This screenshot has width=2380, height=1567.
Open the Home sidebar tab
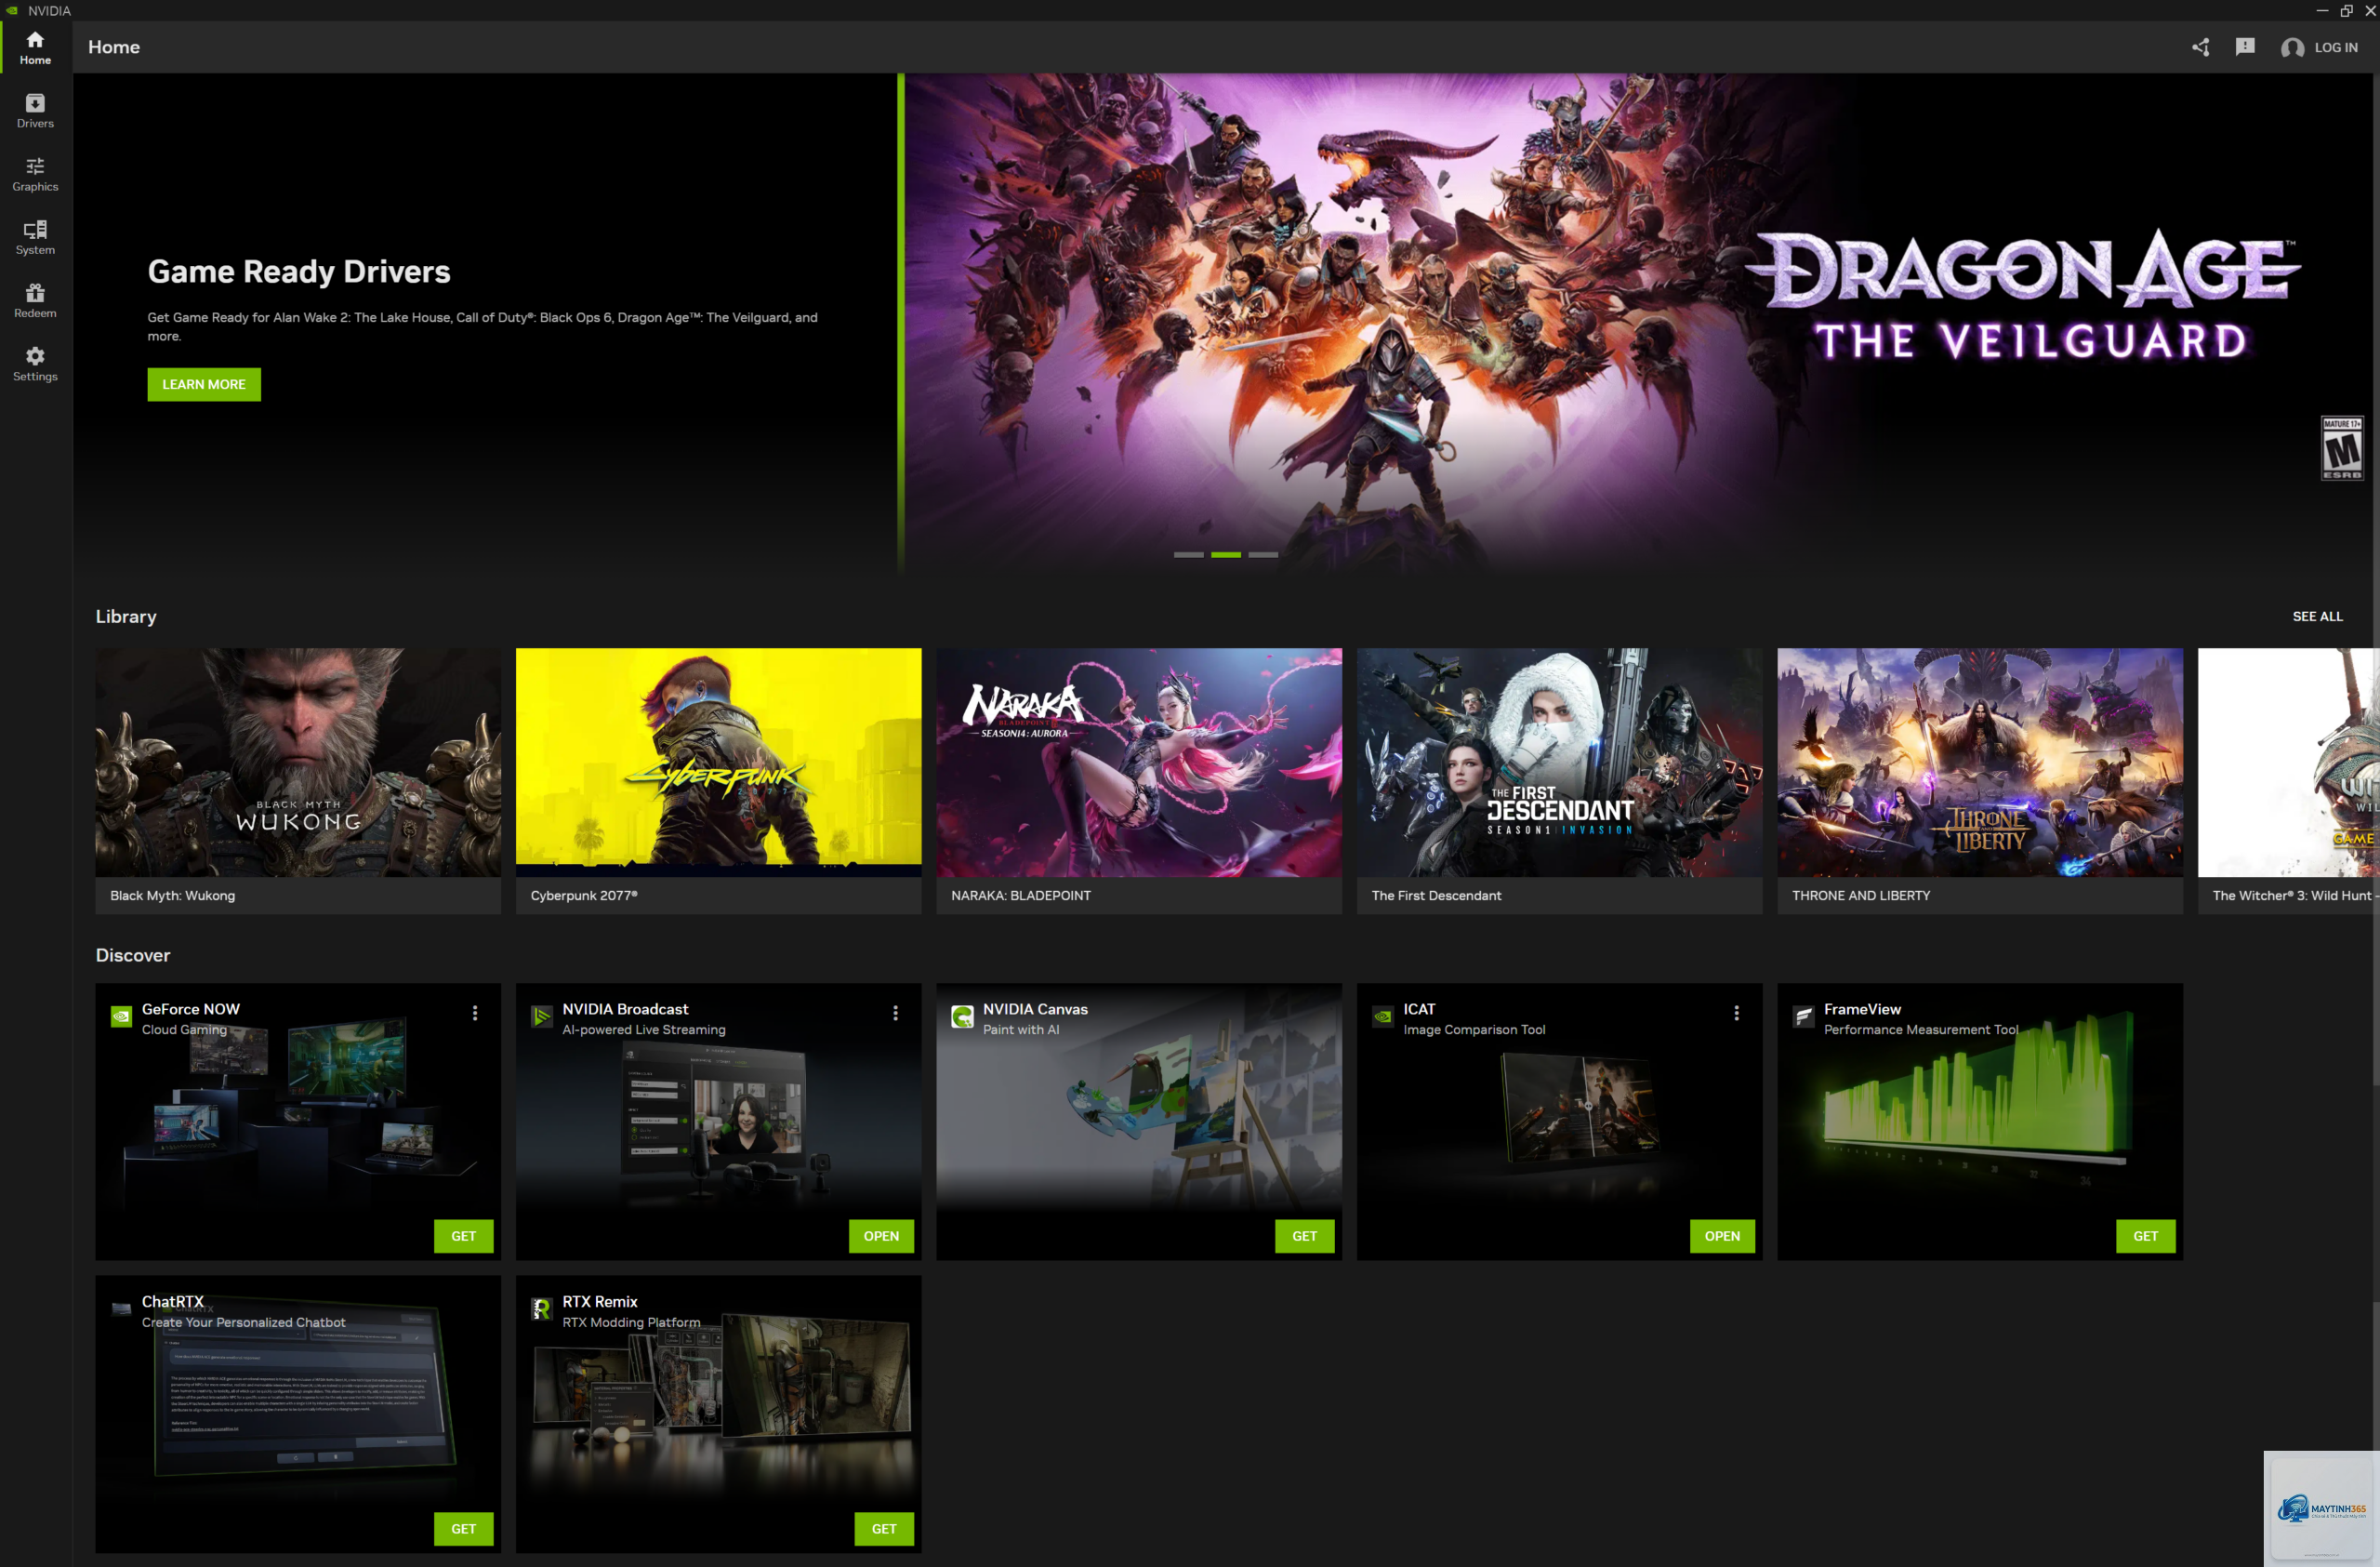coord(35,47)
